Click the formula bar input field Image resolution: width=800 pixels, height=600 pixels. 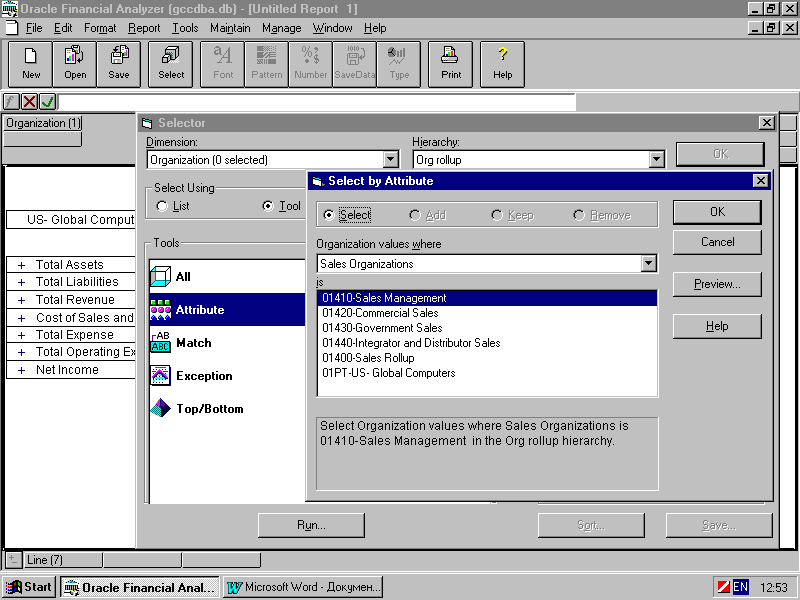pyautogui.click(x=317, y=102)
